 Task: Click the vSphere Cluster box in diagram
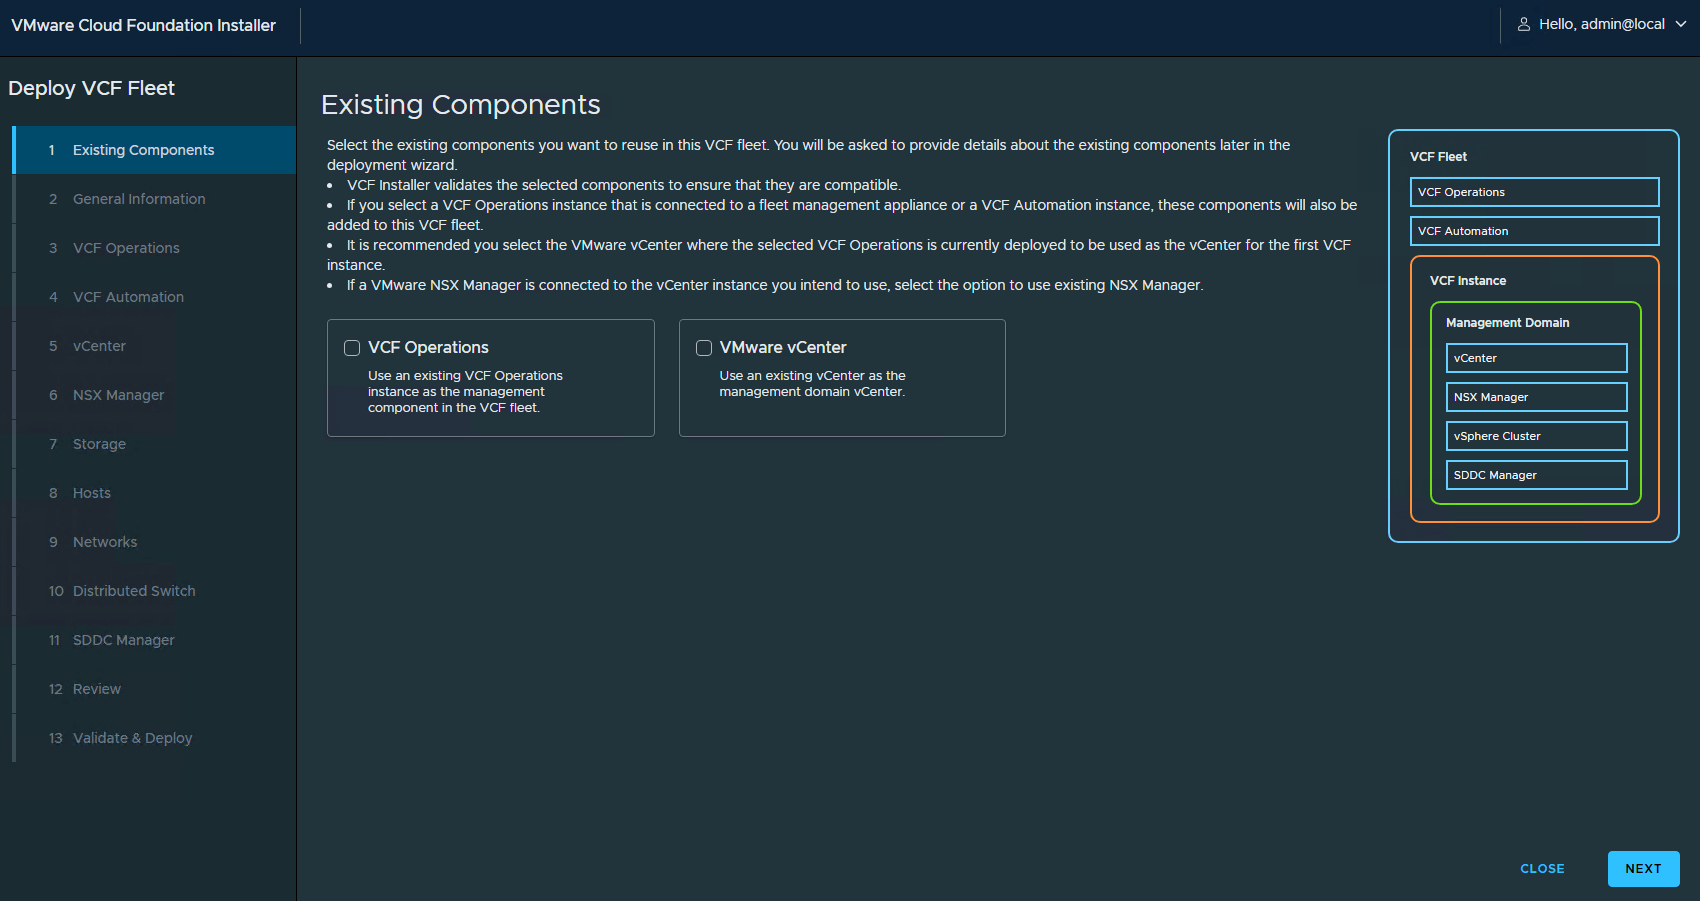coord(1536,436)
